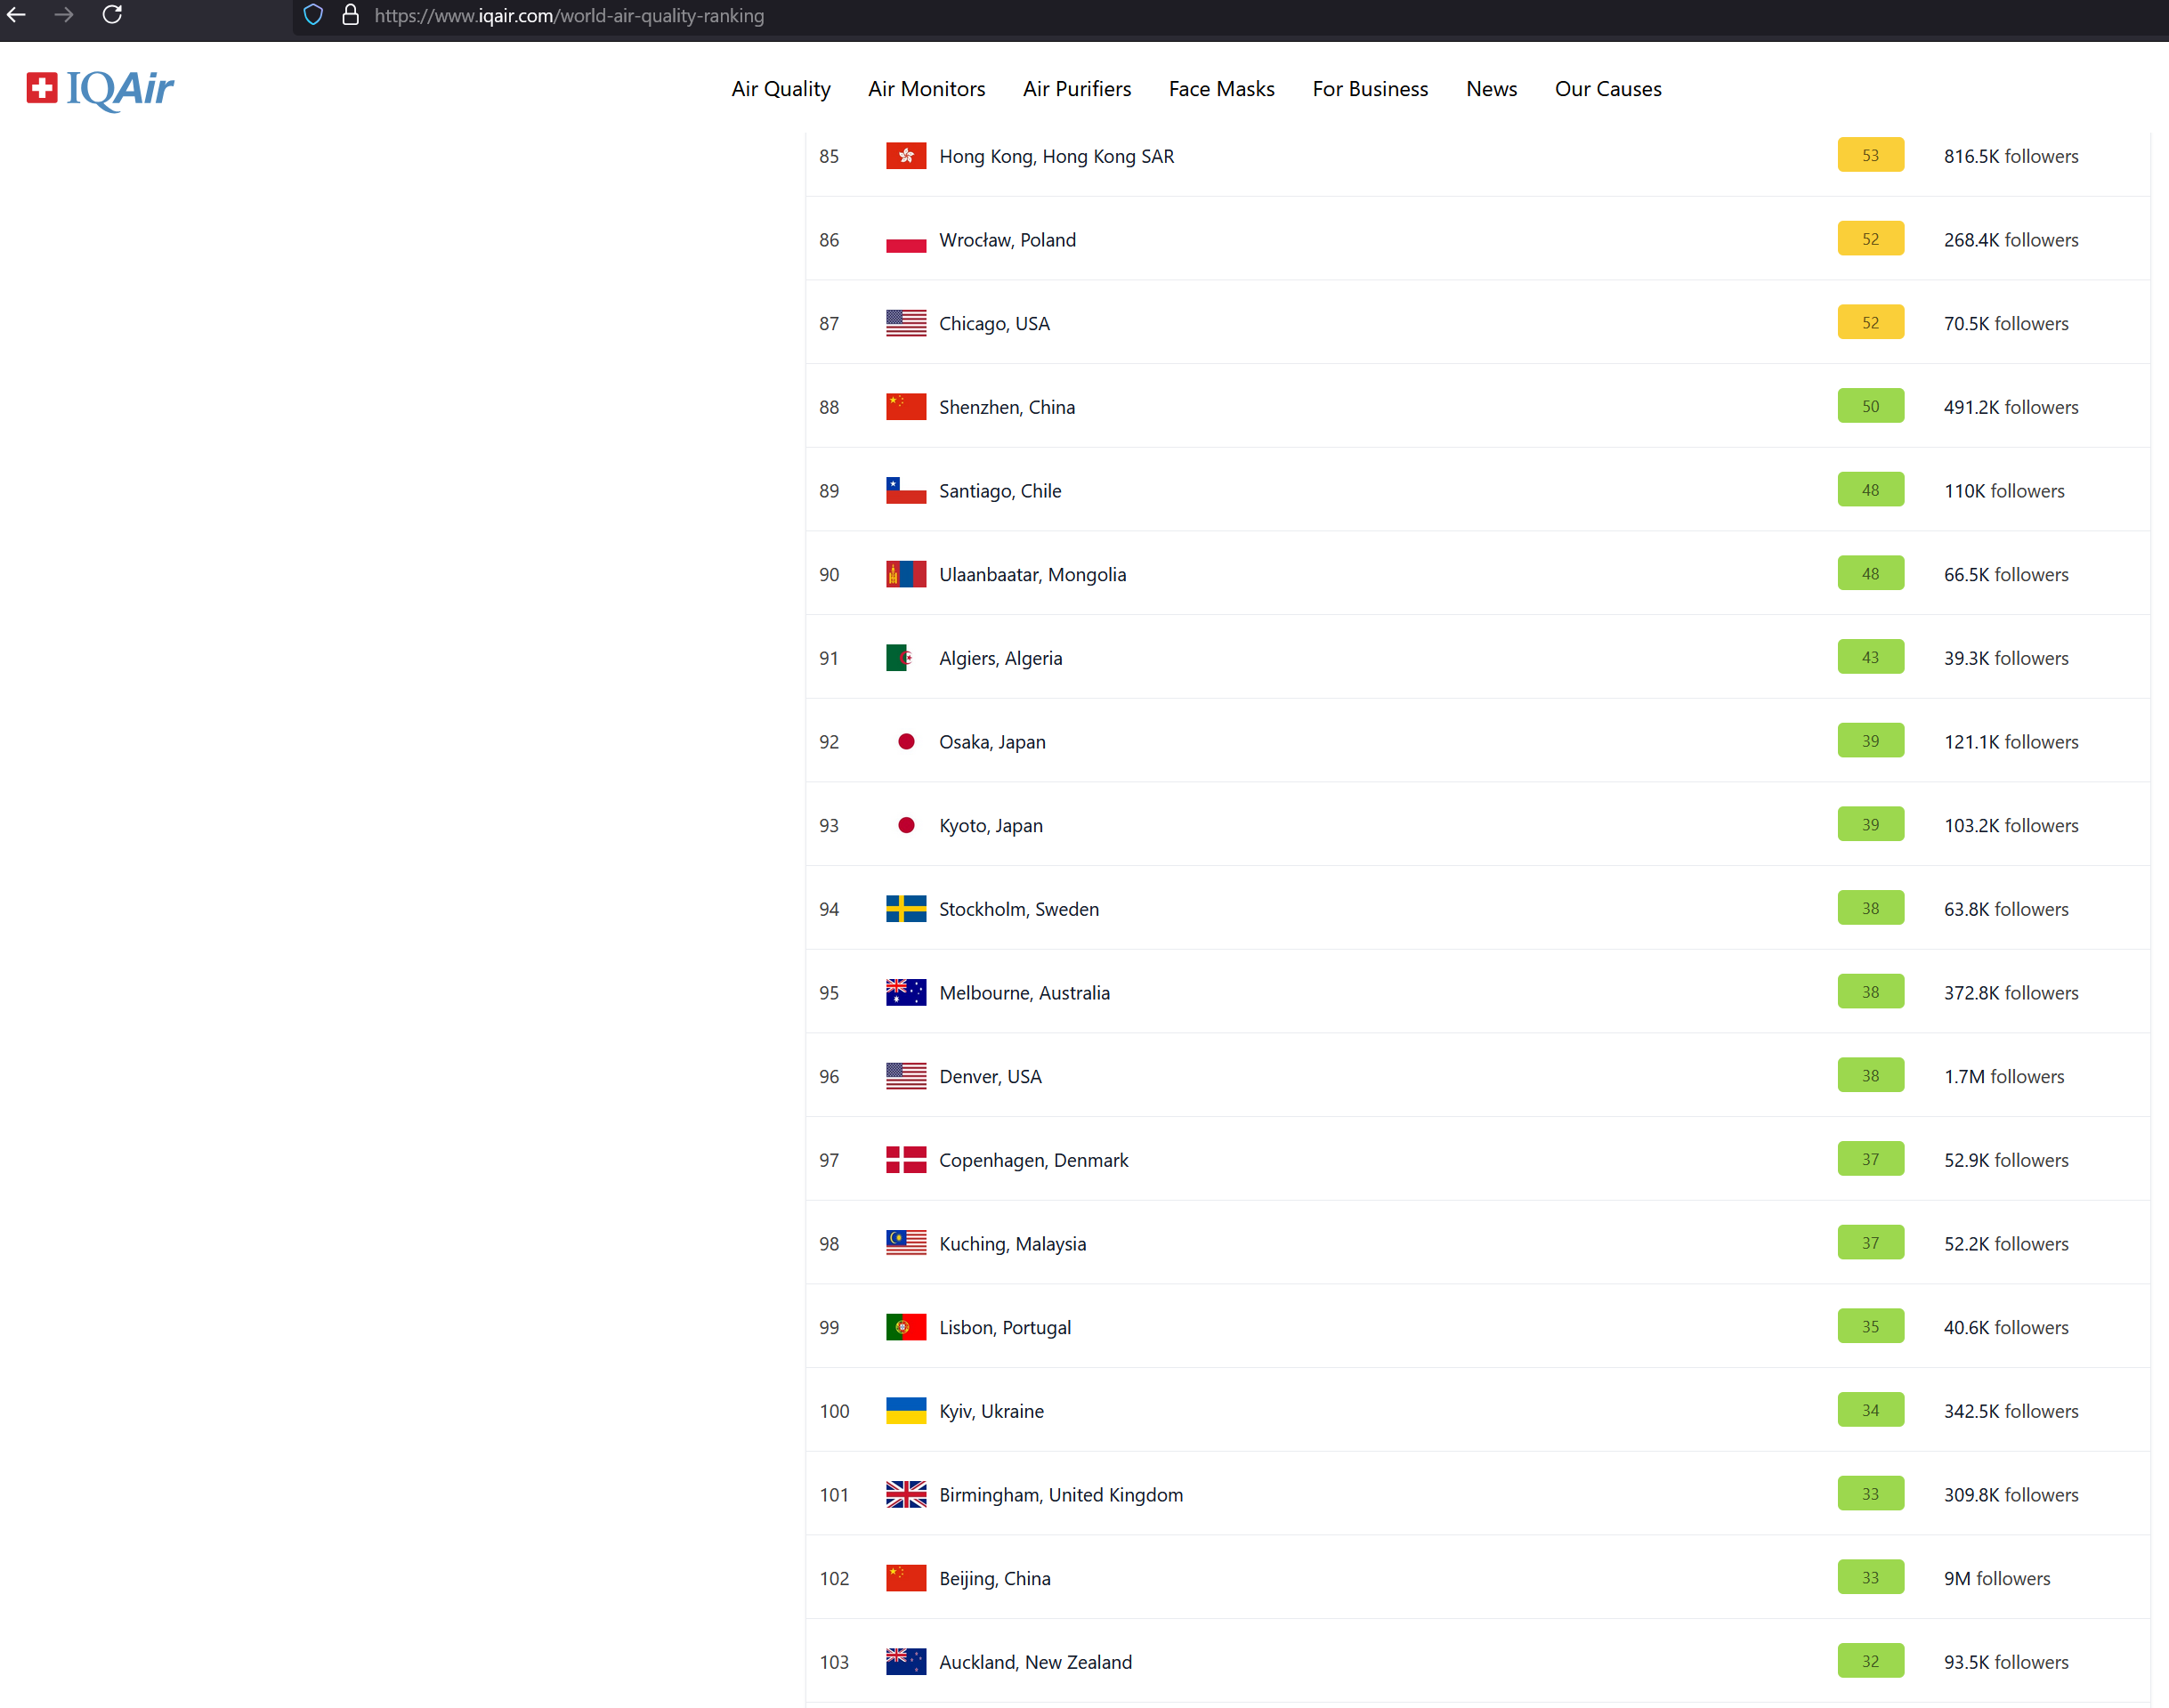Click the Ukraine flag beside Kyiv
Viewport: 2169px width, 1708px height.
click(x=905, y=1411)
